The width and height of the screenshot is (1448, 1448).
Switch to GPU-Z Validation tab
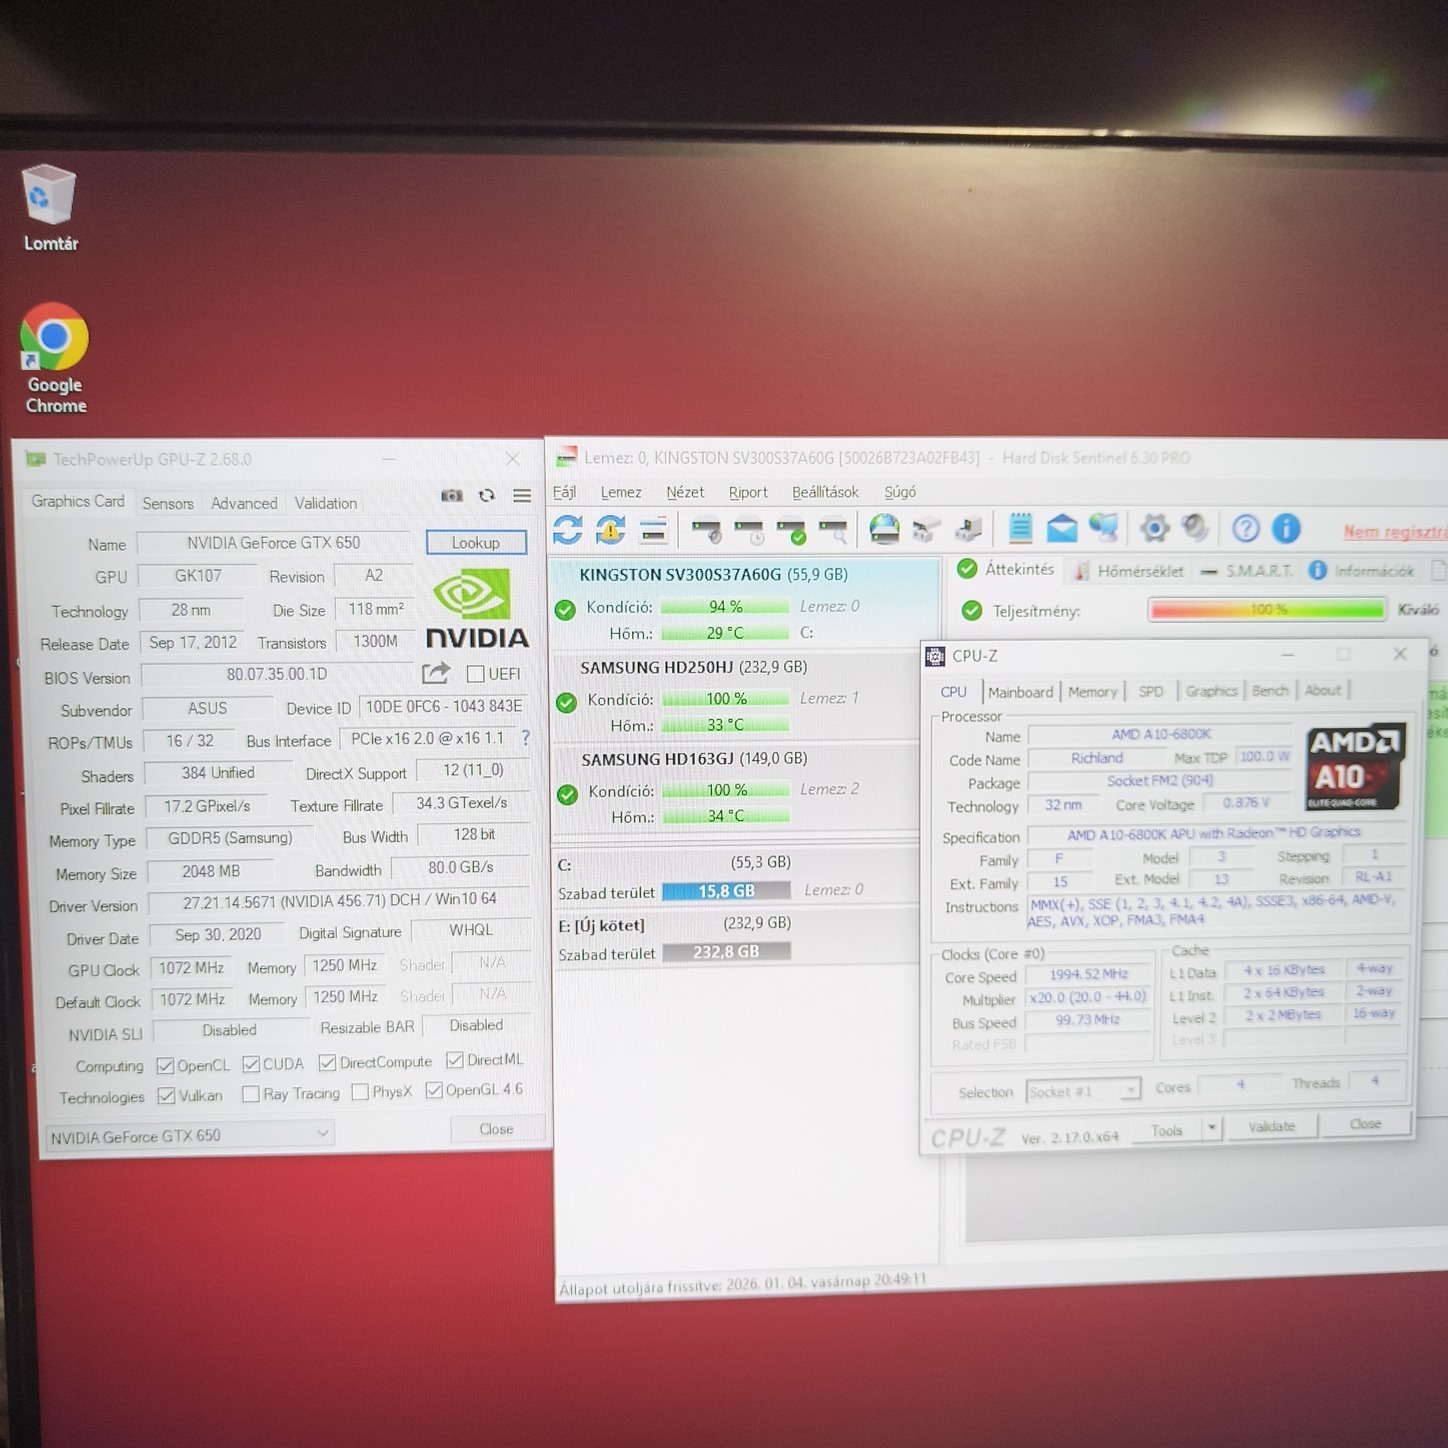(326, 503)
